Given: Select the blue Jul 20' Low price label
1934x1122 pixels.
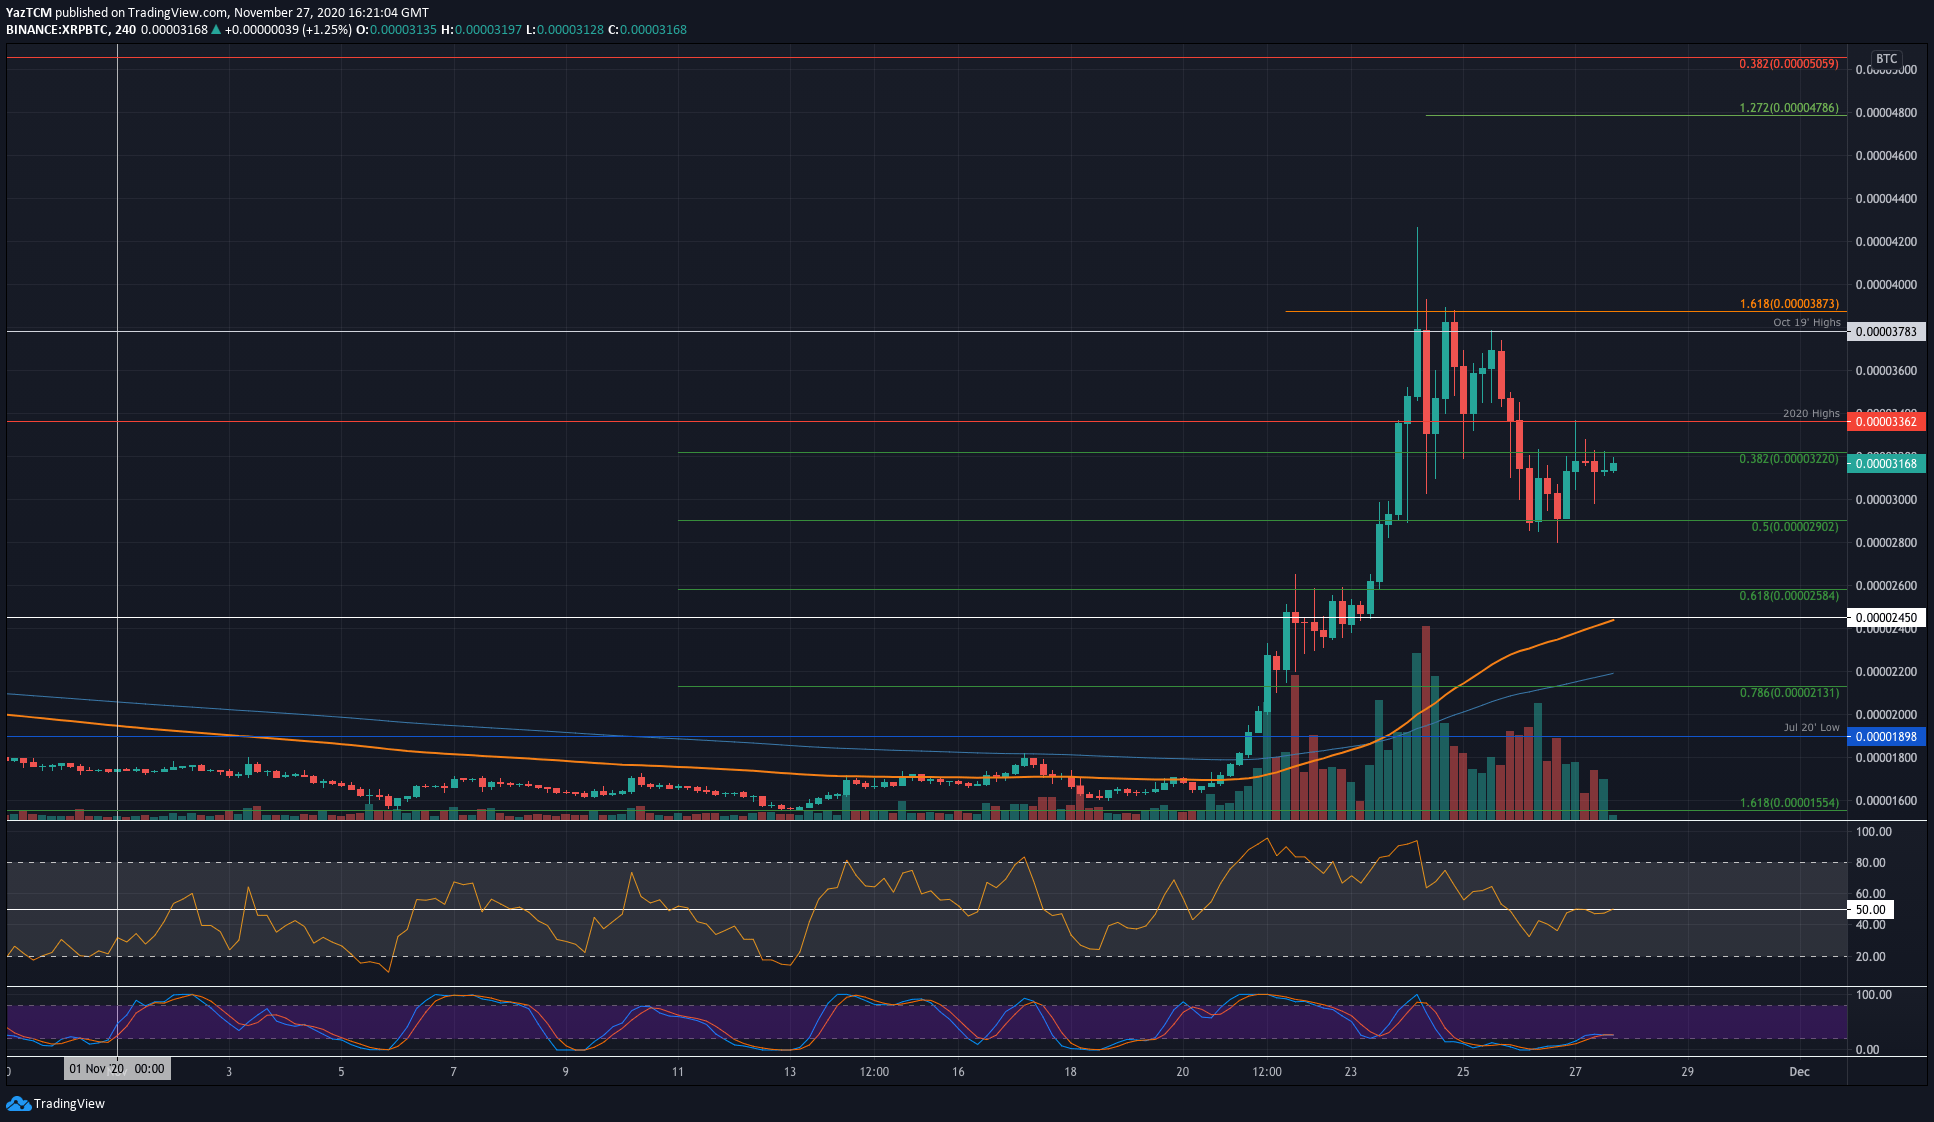Looking at the screenshot, I should coord(1886,736).
